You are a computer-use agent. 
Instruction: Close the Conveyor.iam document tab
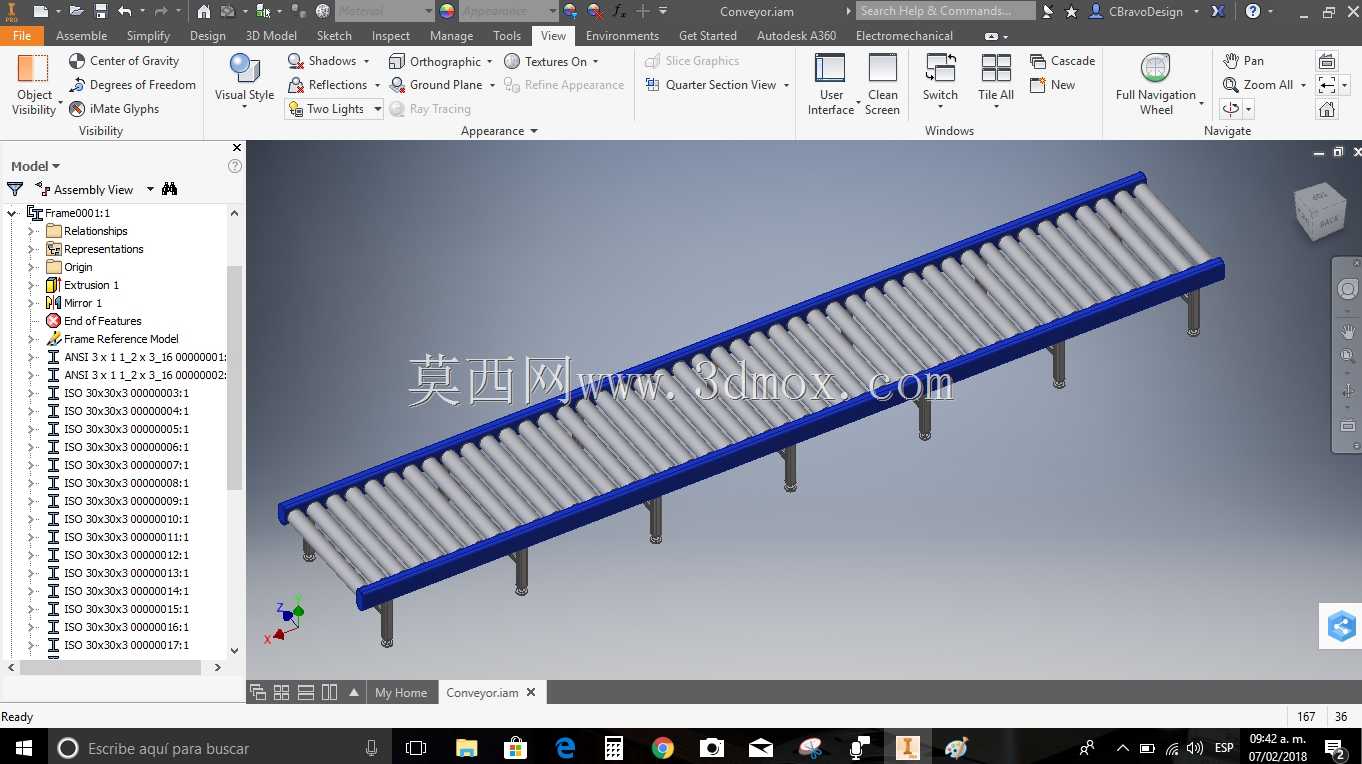(x=531, y=692)
